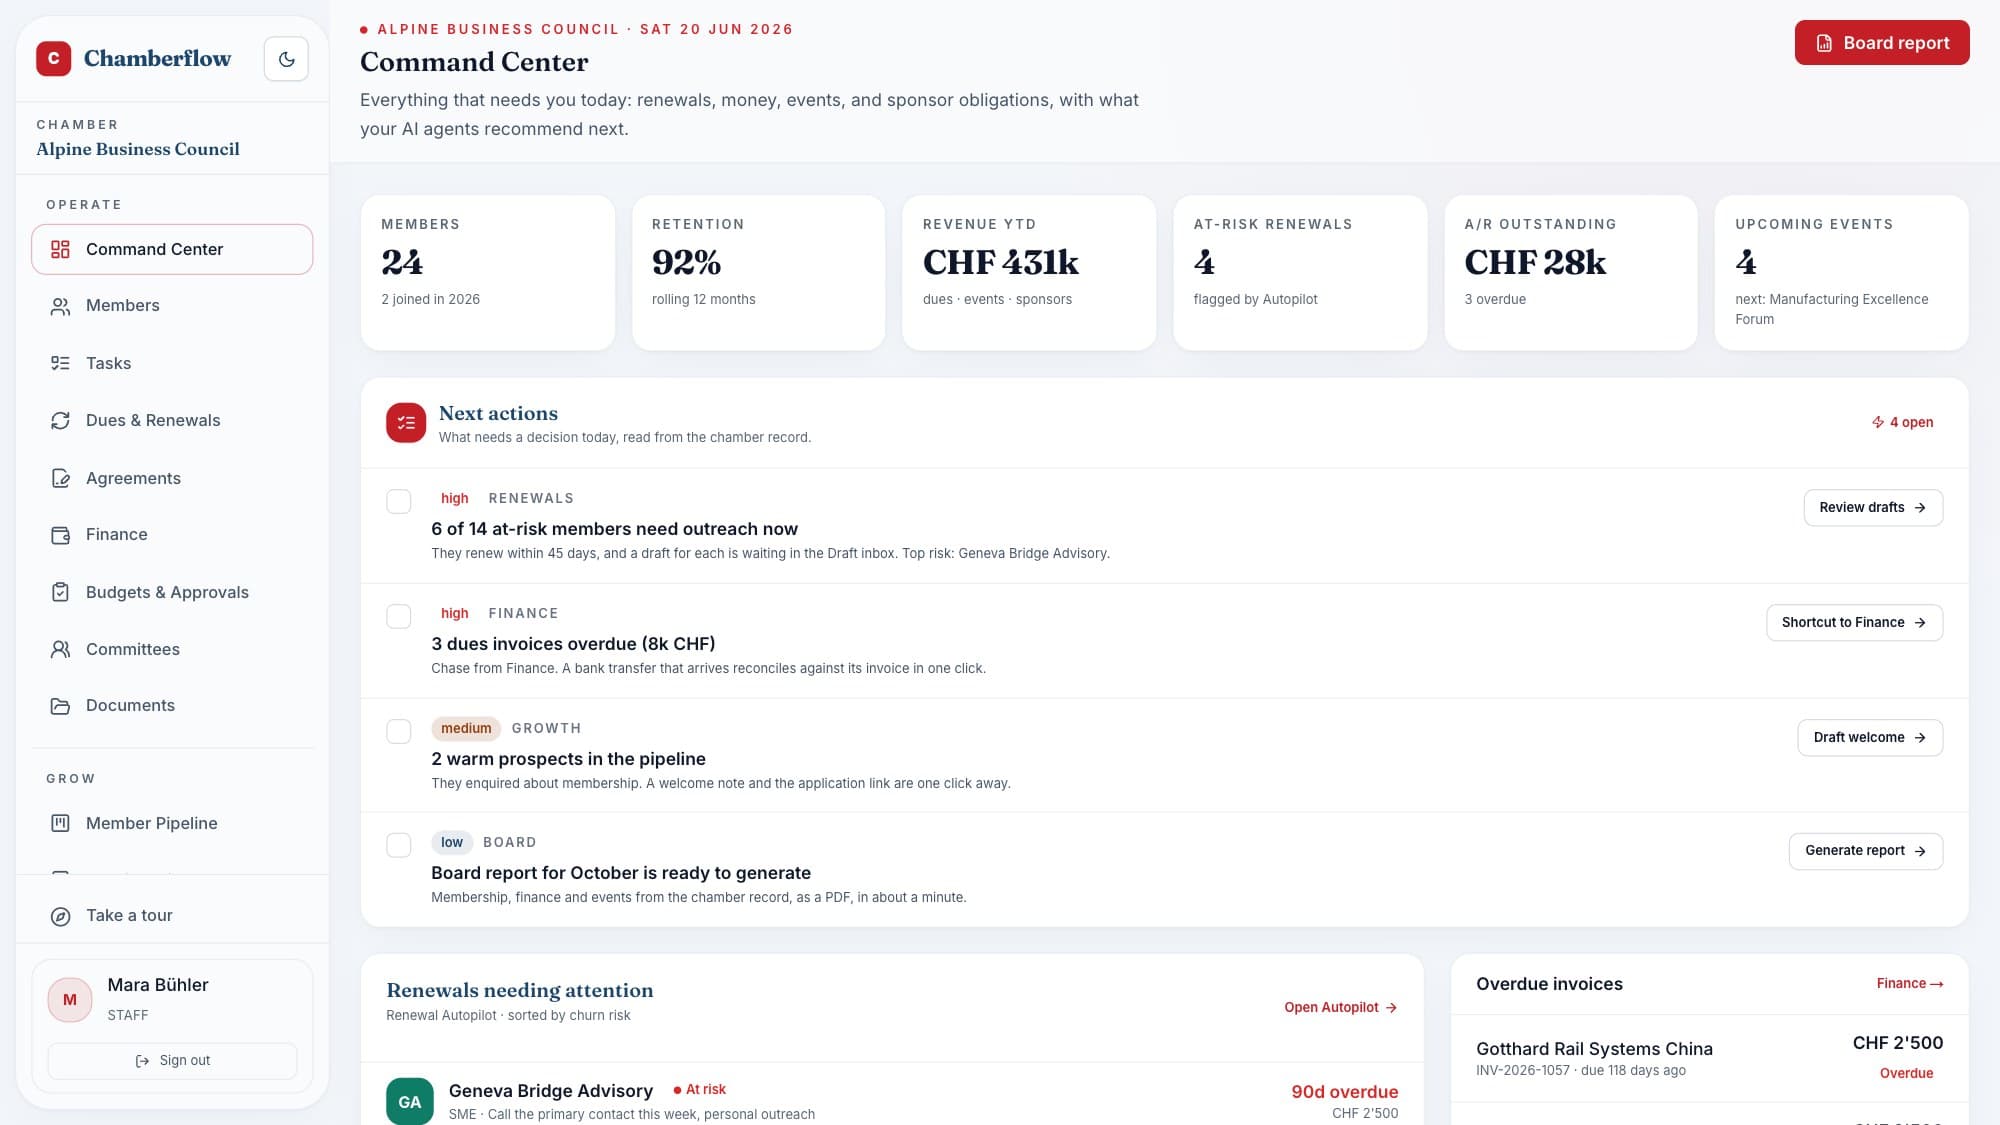Follow the Finance link in Overdue invoices
The width and height of the screenshot is (2000, 1125).
(1909, 984)
